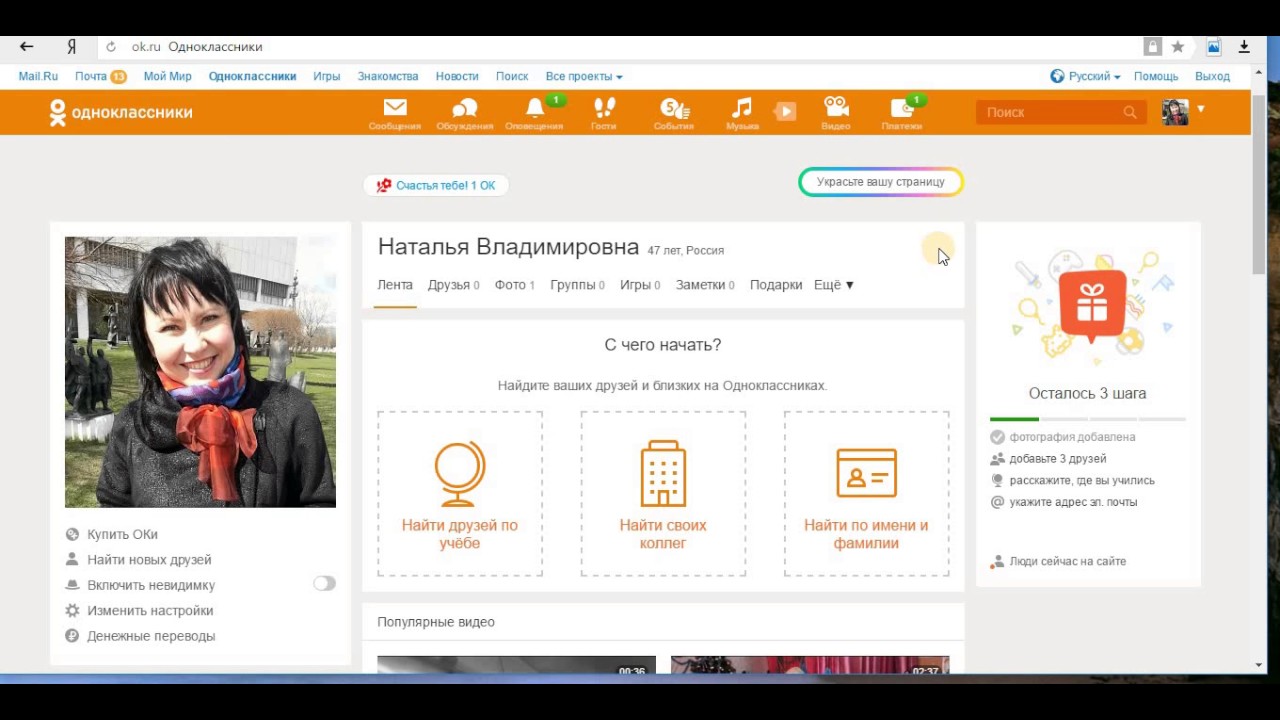This screenshot has width=1280, height=720.
Task: Click Новости in top bar
Action: pos(457,76)
